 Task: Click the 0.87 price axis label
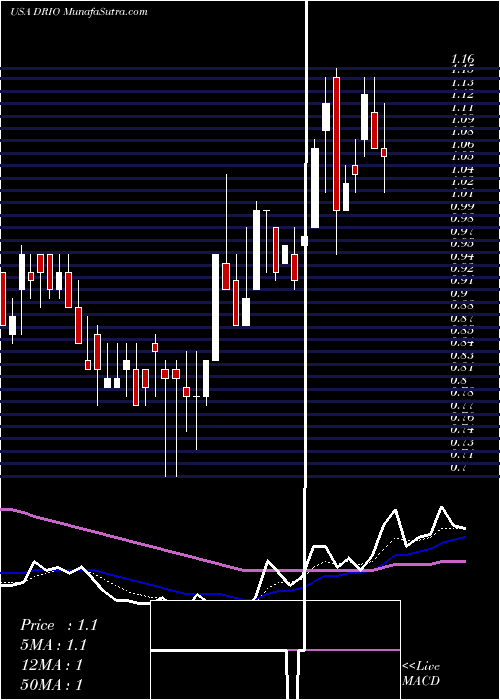(462, 318)
